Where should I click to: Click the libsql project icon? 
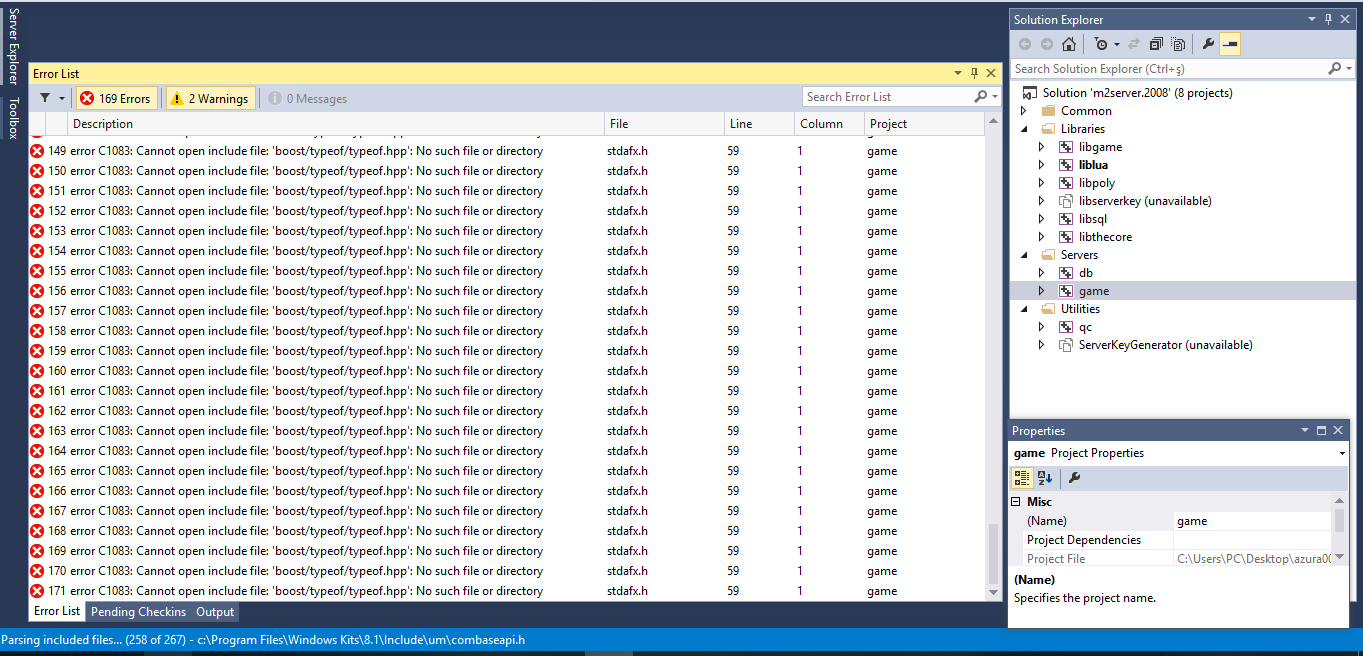point(1065,219)
